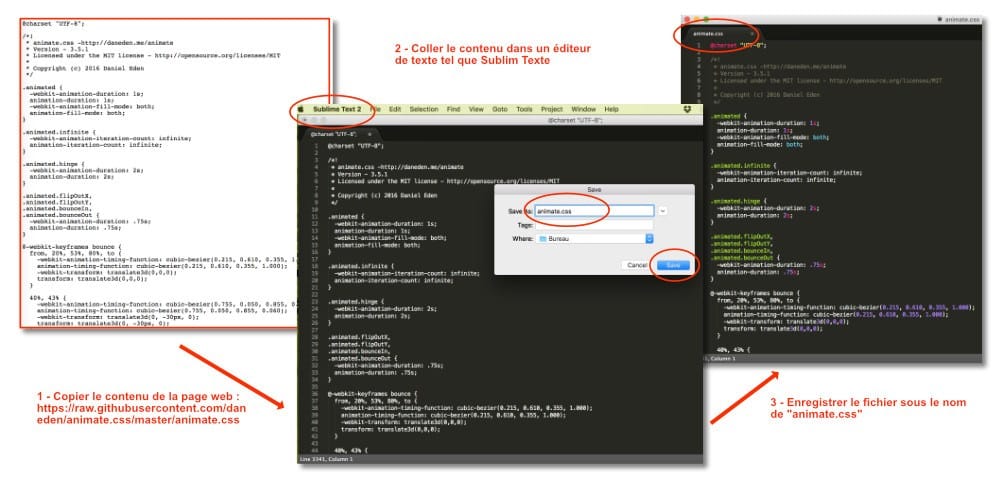Open the Sublime Text 2 application menu
Image resolution: width=1000 pixels, height=483 pixels.
pos(337,109)
